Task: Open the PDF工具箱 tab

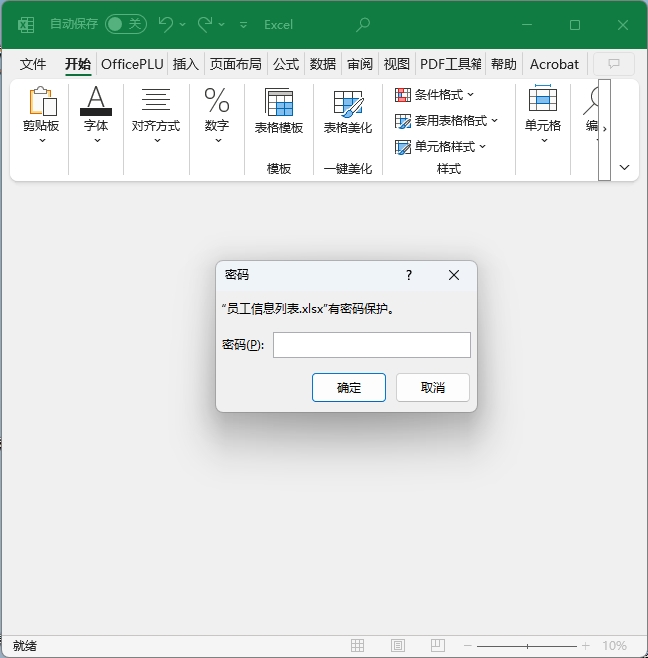Action: pos(450,64)
